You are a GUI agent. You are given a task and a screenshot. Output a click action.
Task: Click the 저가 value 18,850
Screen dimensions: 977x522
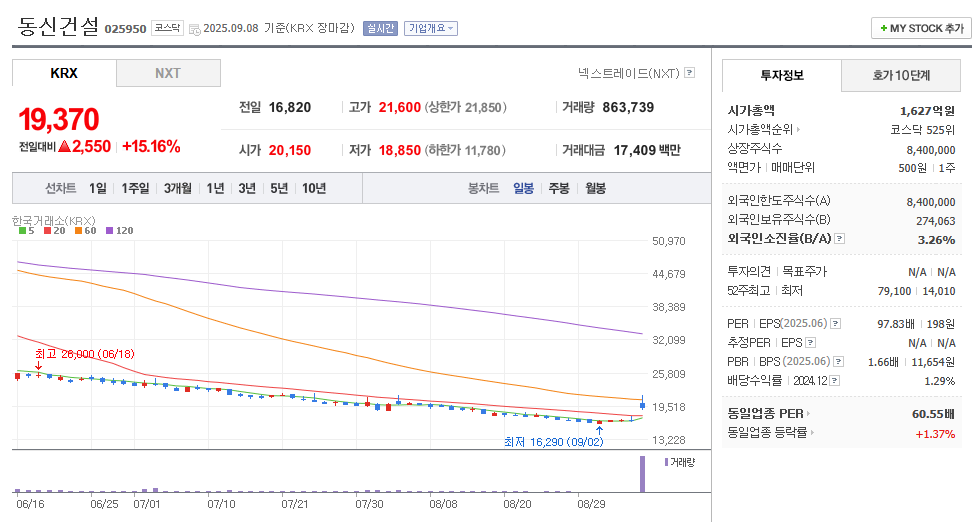[x=400, y=150]
